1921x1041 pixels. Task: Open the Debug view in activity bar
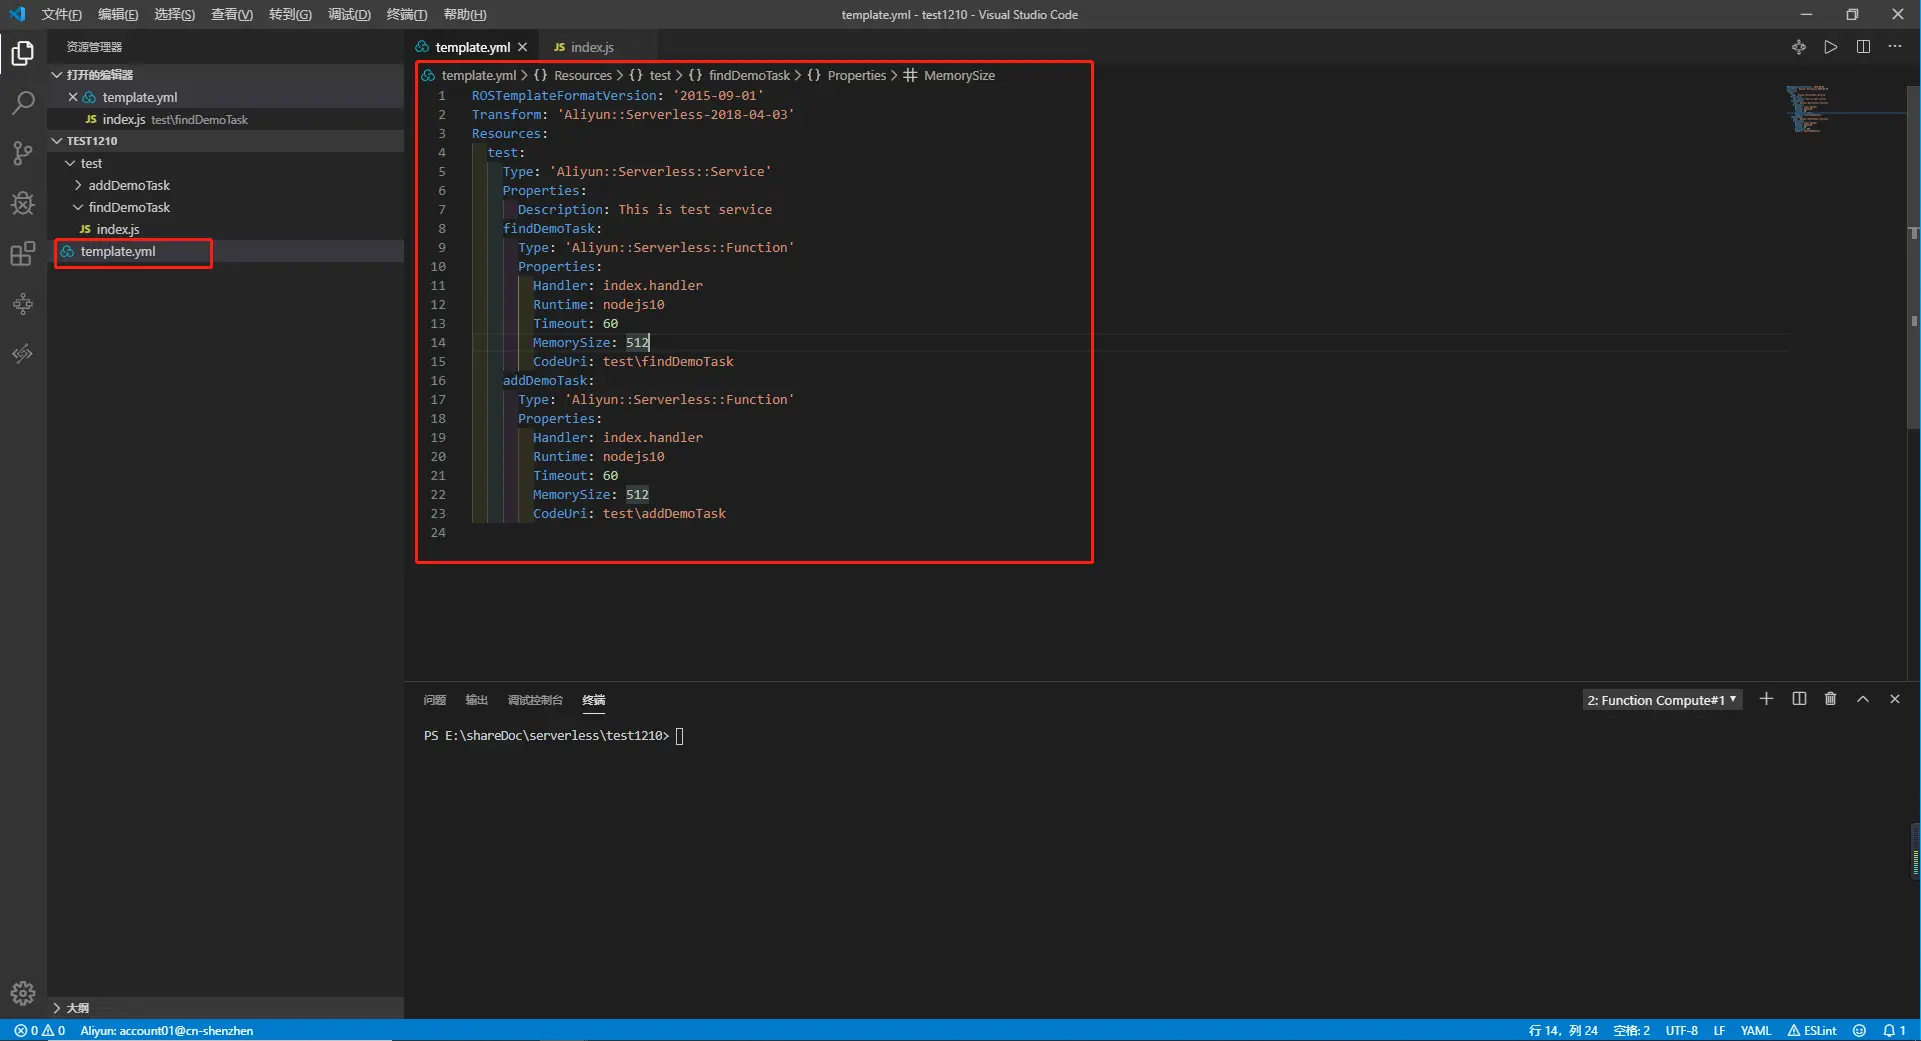point(23,203)
